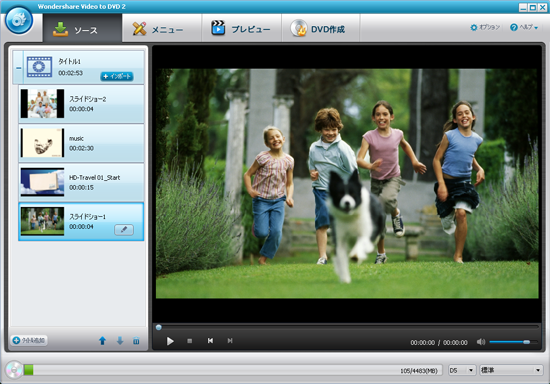Delete selected item with trash icon
Screen dimensions: 550x384
[136, 341]
